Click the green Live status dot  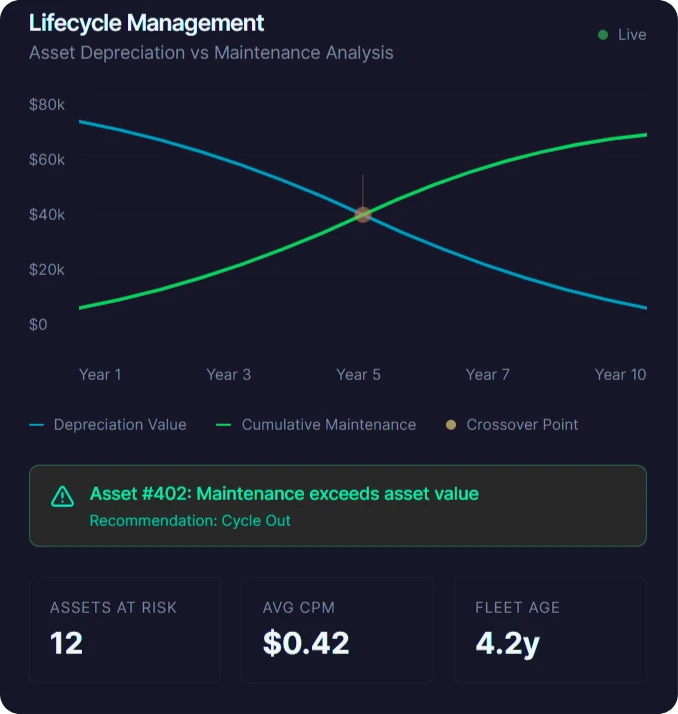[x=603, y=35]
